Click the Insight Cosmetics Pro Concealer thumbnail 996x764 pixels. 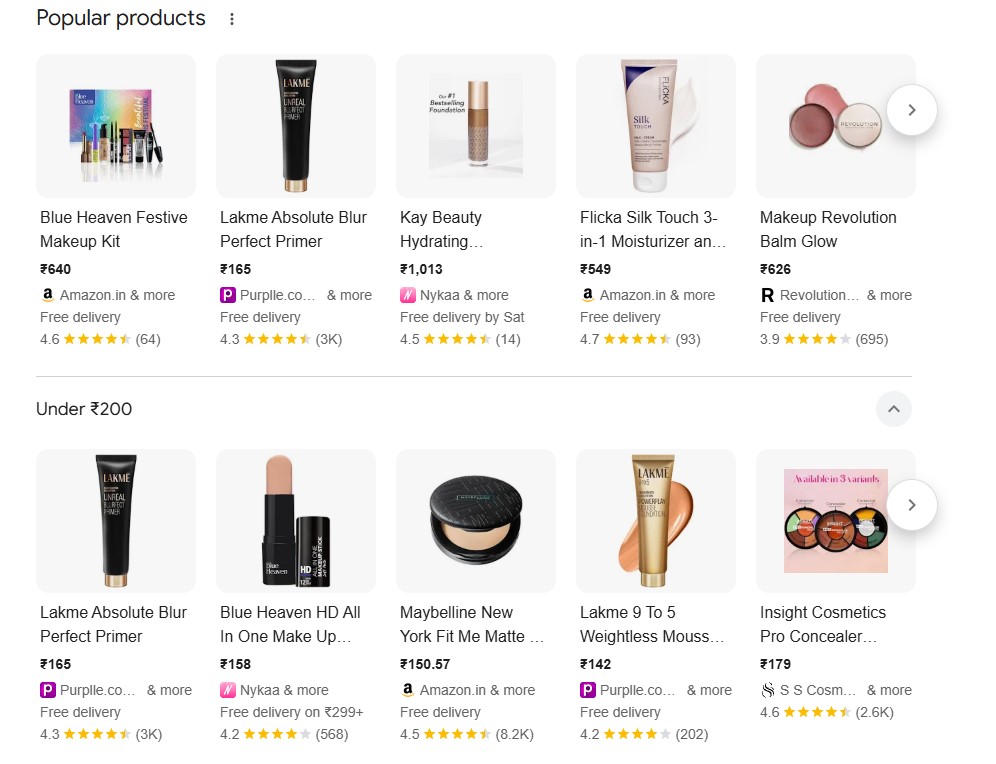pyautogui.click(x=835, y=520)
